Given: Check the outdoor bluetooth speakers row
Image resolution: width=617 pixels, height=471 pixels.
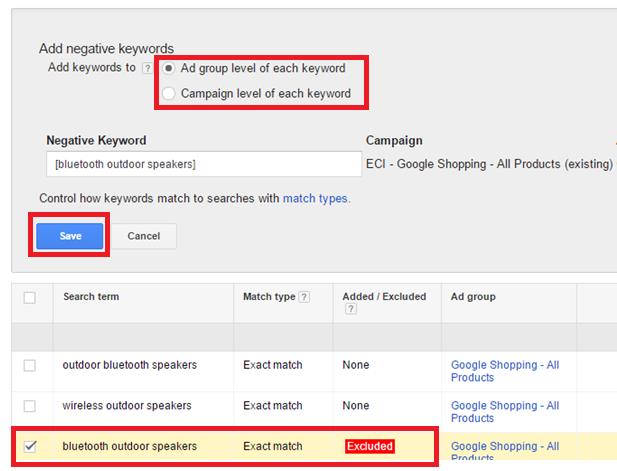Looking at the screenshot, I should [x=30, y=365].
